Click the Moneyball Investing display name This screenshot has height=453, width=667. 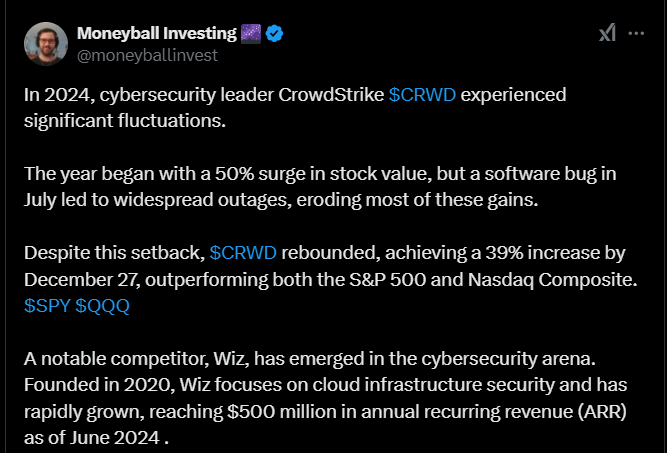pos(156,33)
